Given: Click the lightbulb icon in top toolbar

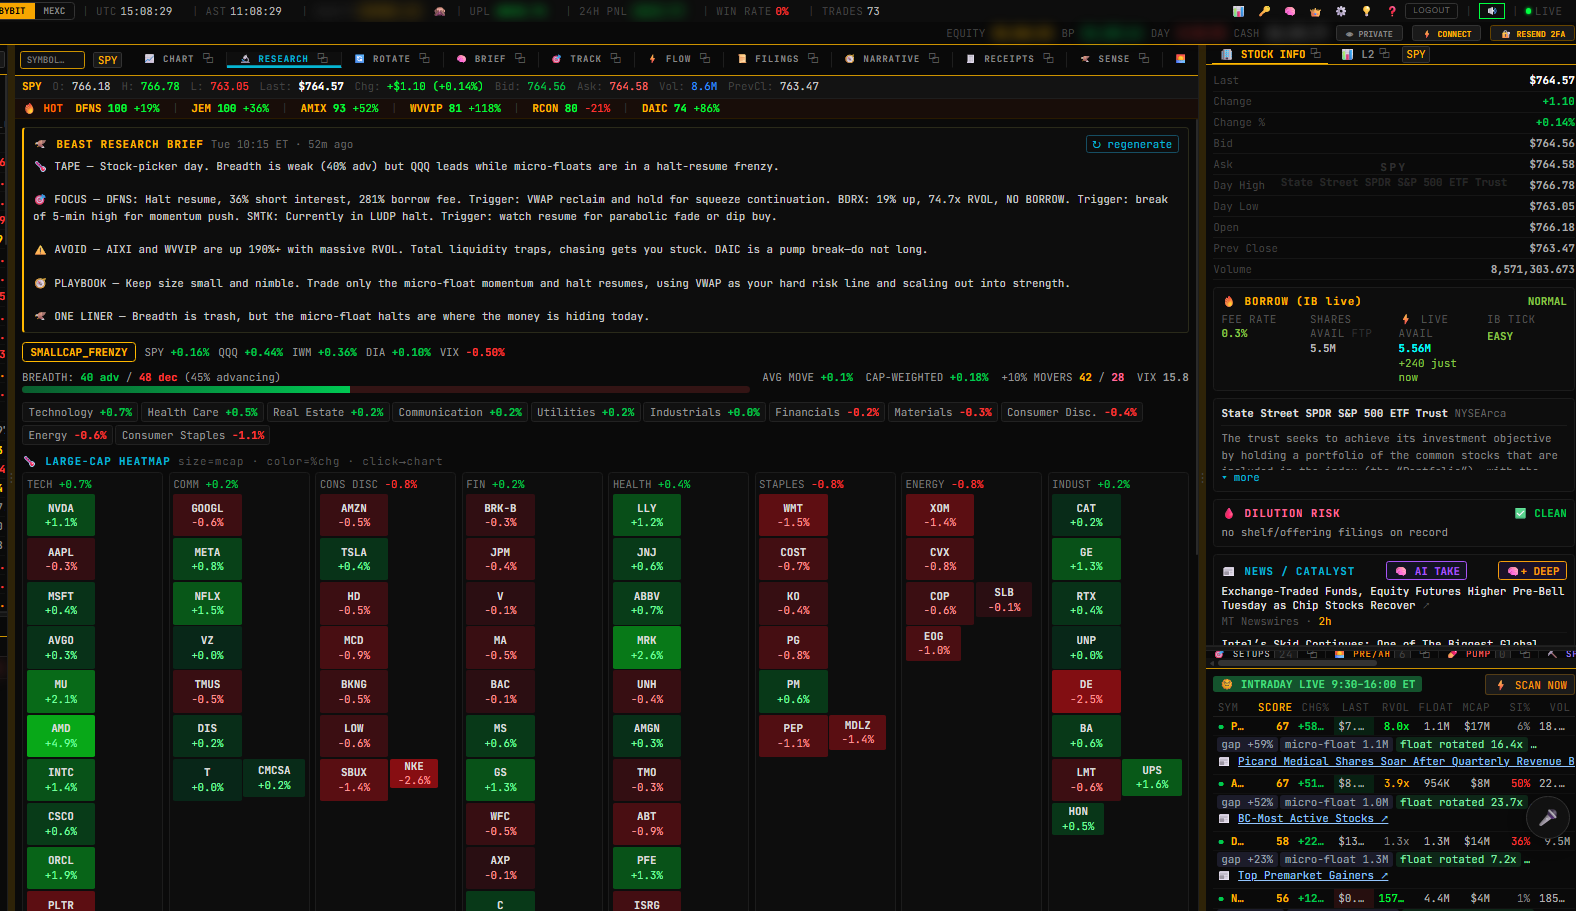Looking at the screenshot, I should click(1366, 11).
